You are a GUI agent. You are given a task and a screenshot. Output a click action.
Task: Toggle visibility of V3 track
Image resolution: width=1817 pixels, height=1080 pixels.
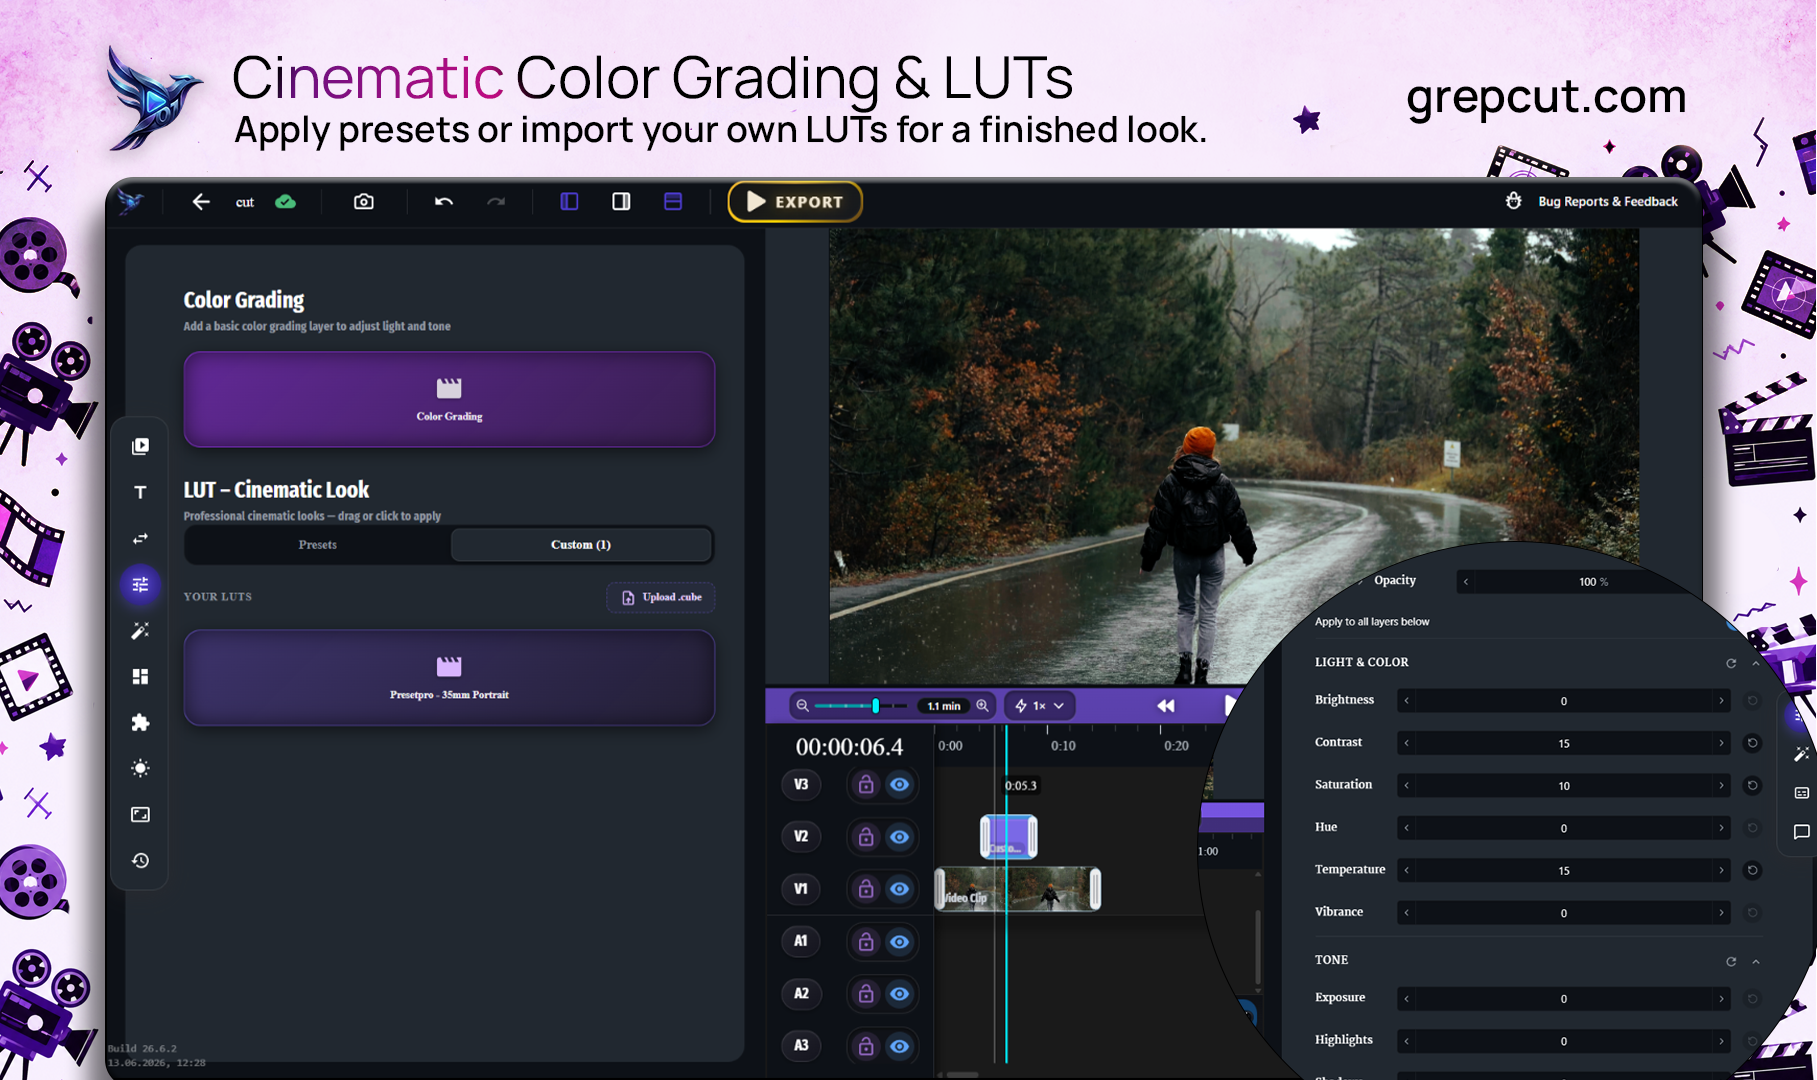tap(900, 785)
